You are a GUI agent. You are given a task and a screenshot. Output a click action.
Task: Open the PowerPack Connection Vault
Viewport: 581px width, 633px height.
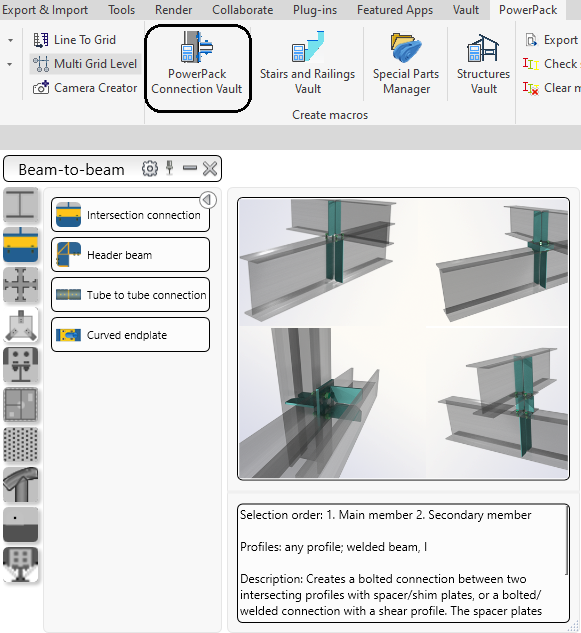point(197,65)
